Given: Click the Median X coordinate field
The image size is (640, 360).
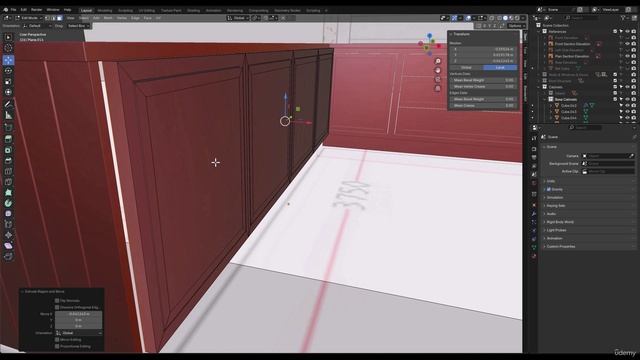Looking at the screenshot, I should coord(483,49).
